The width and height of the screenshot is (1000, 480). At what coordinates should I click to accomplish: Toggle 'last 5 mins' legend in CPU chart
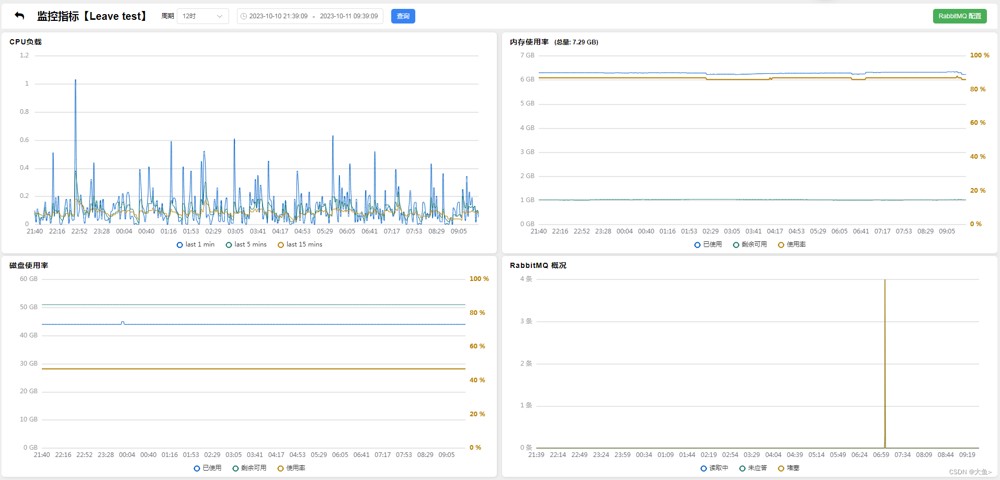click(x=246, y=244)
